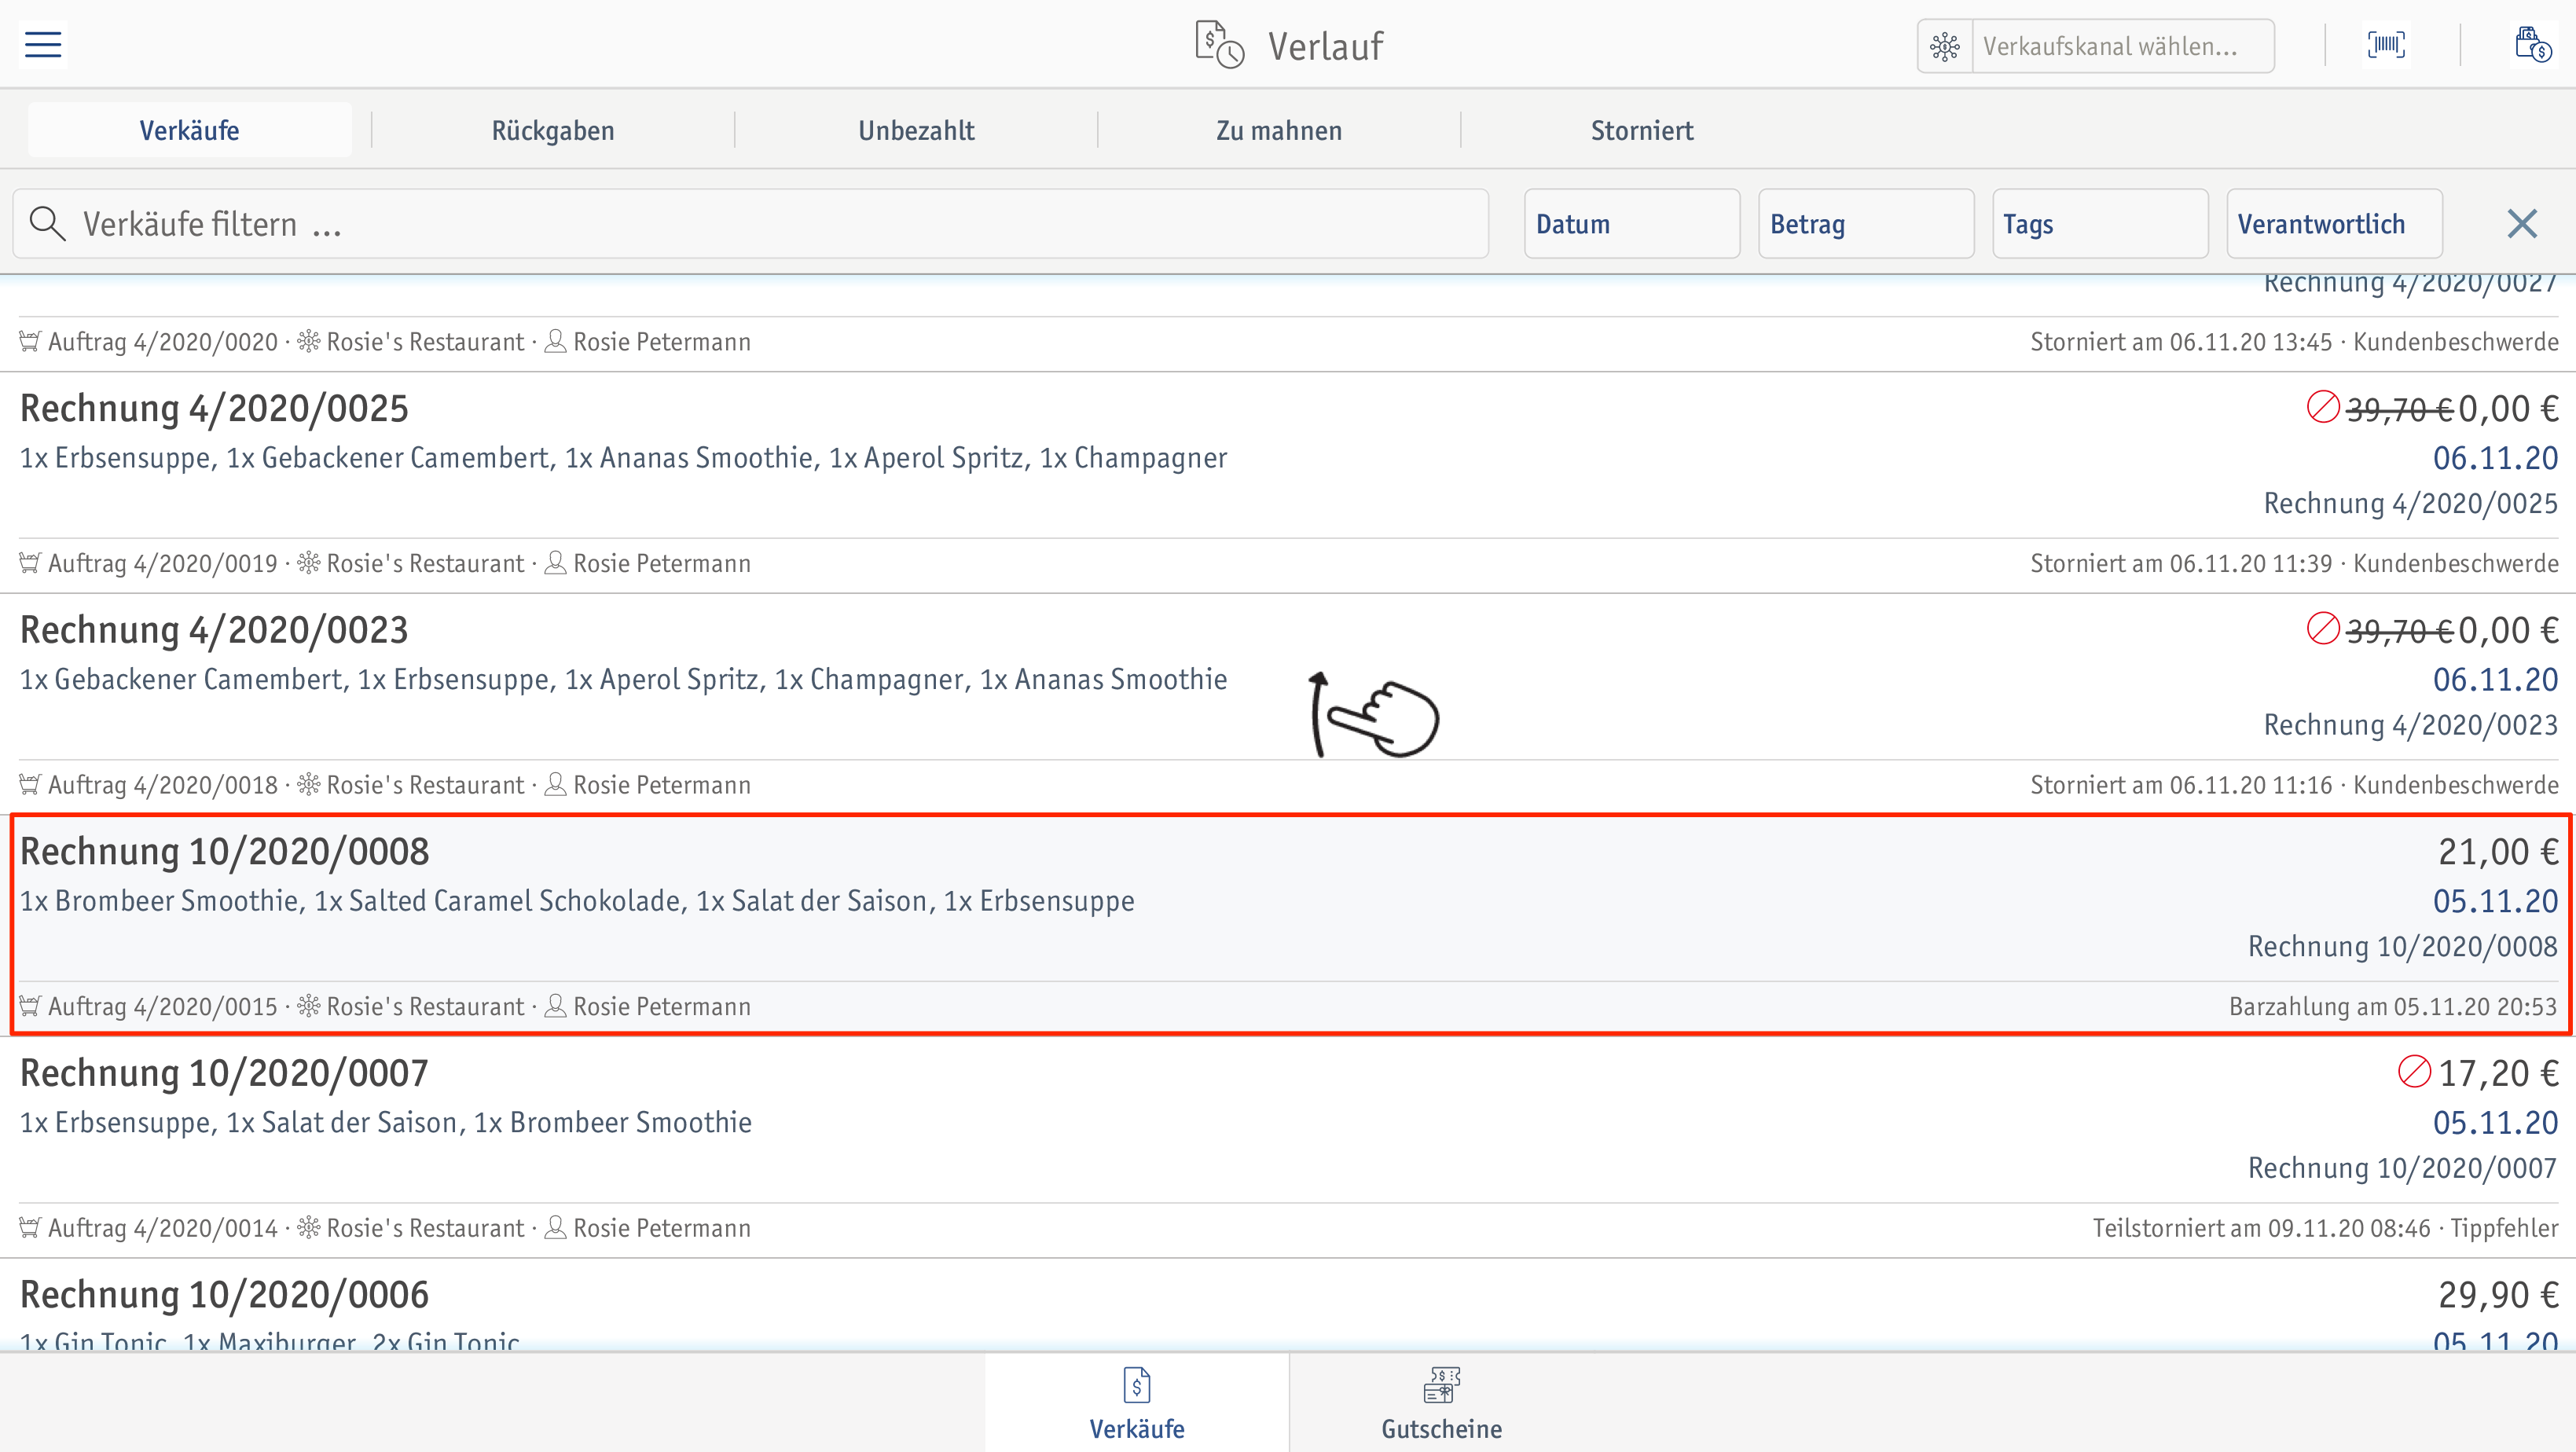Click 'Teilstorniert am 09.11.20 08:46 · Tippfehler'
This screenshot has height=1452, width=2576.
tap(2326, 1228)
